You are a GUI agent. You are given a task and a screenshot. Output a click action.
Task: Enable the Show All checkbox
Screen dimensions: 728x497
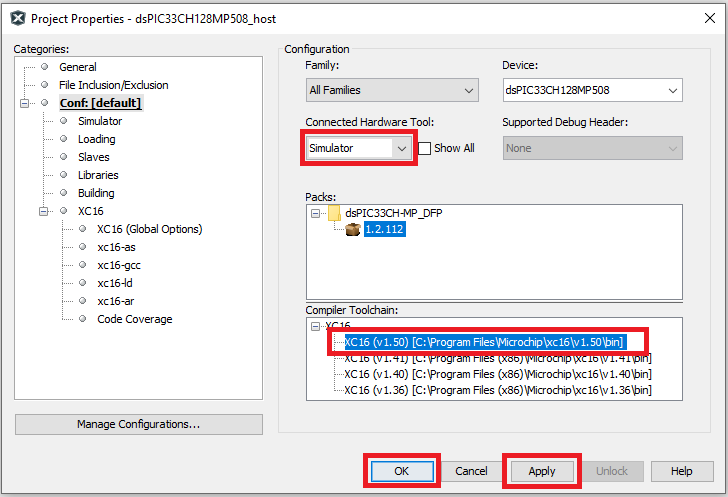pyautogui.click(x=424, y=148)
